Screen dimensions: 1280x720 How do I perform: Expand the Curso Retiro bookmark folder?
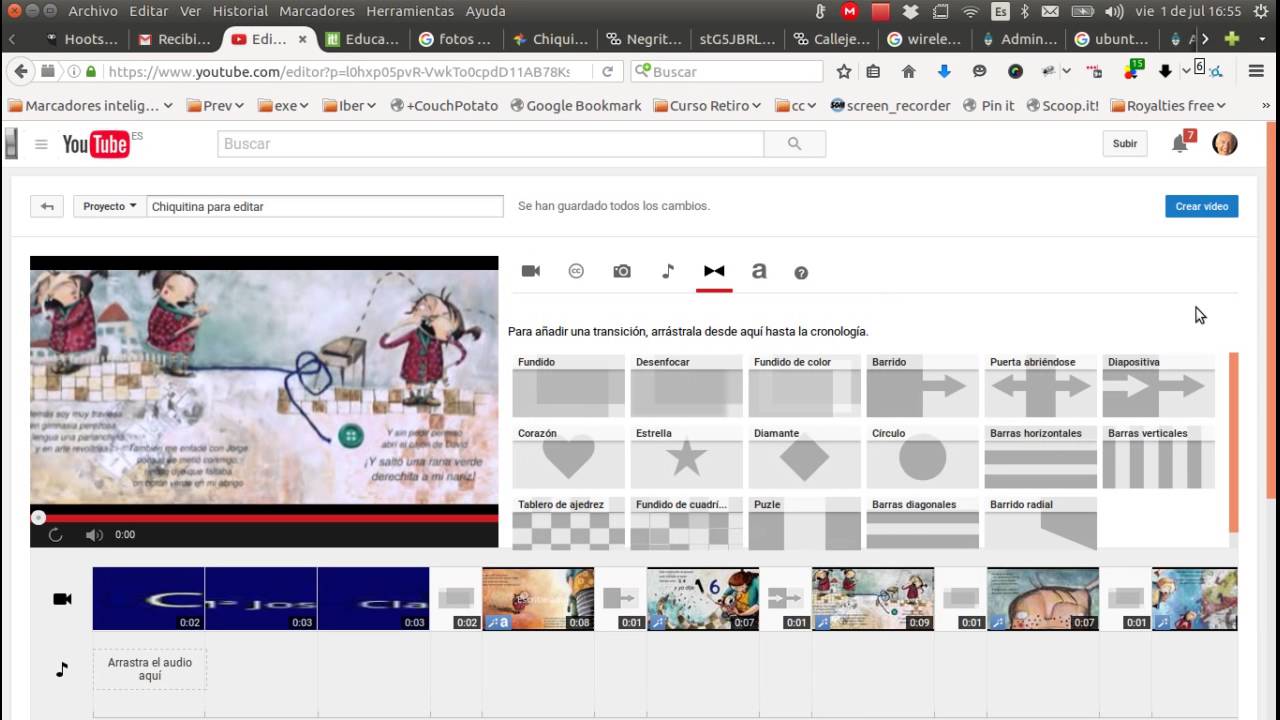click(707, 106)
